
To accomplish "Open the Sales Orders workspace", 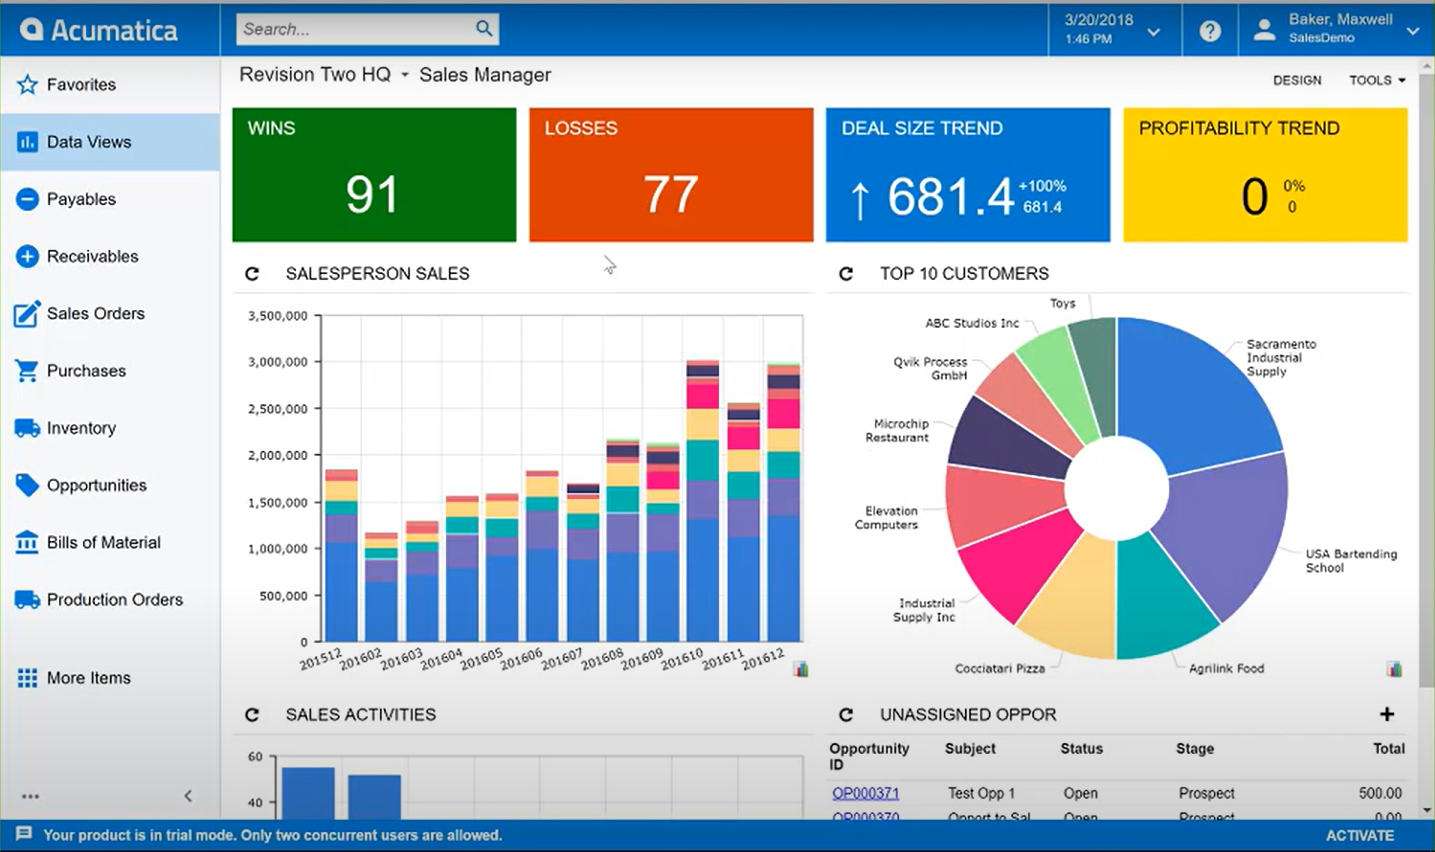I will coord(95,313).
